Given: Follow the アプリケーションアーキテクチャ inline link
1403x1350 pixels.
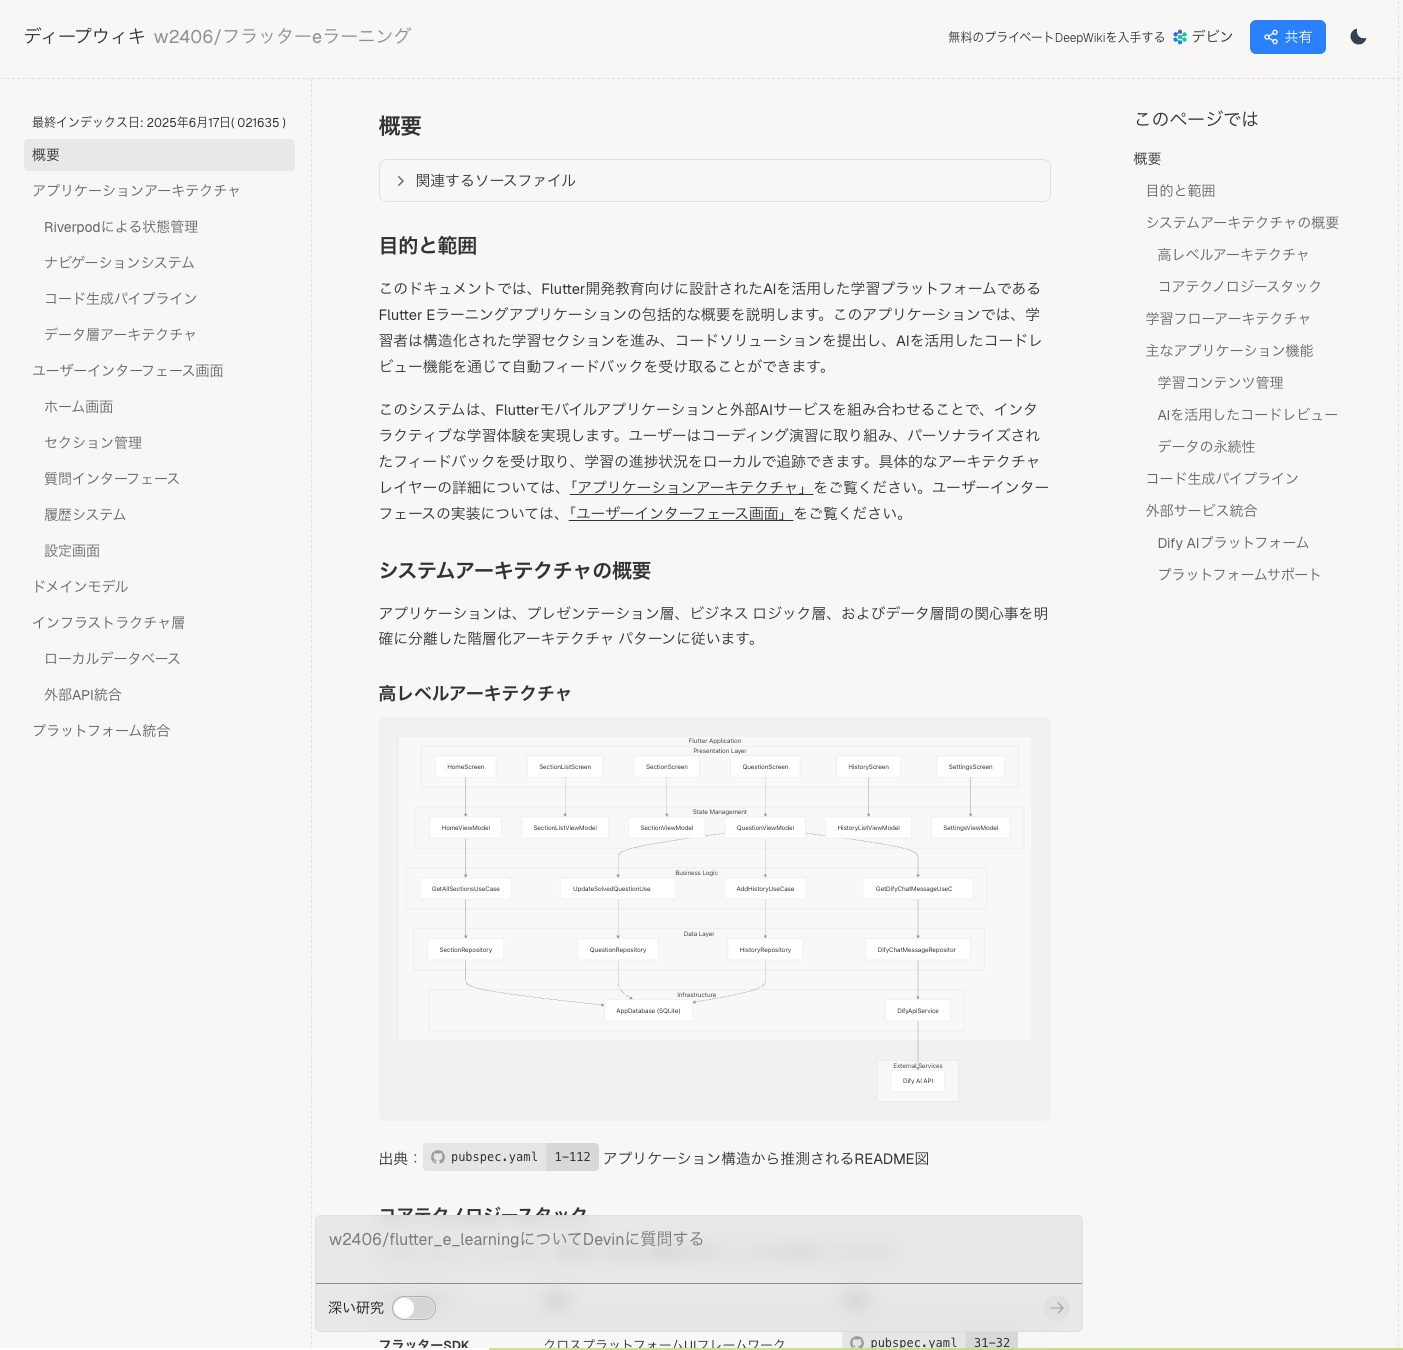Looking at the screenshot, I should (689, 487).
